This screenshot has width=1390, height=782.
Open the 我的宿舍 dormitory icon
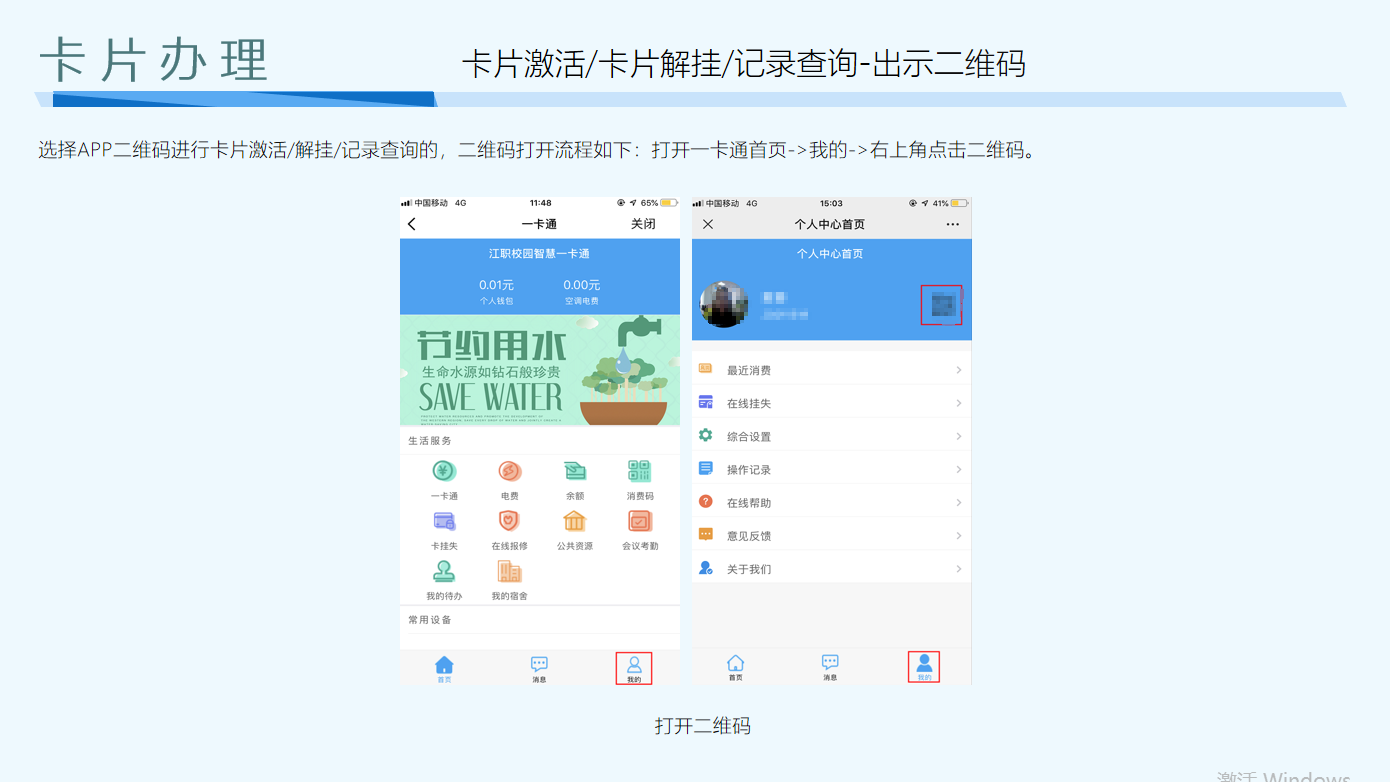click(509, 572)
